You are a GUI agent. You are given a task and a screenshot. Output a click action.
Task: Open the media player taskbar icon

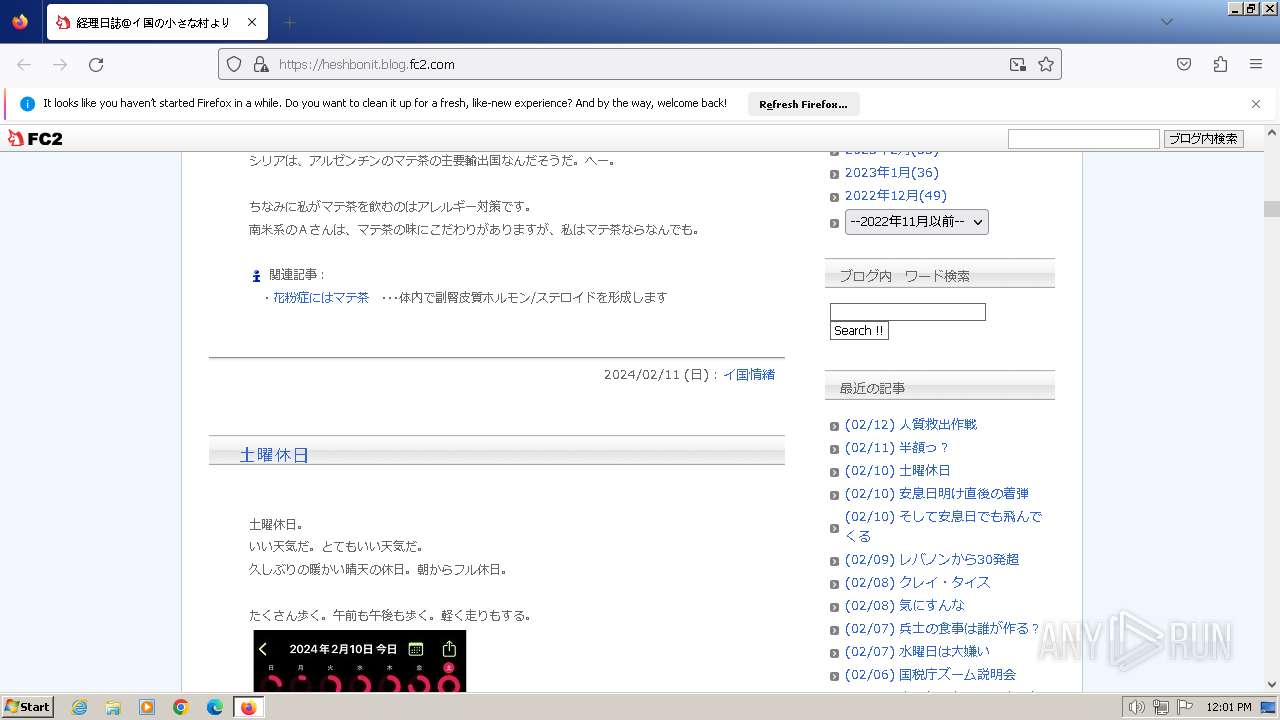147,707
